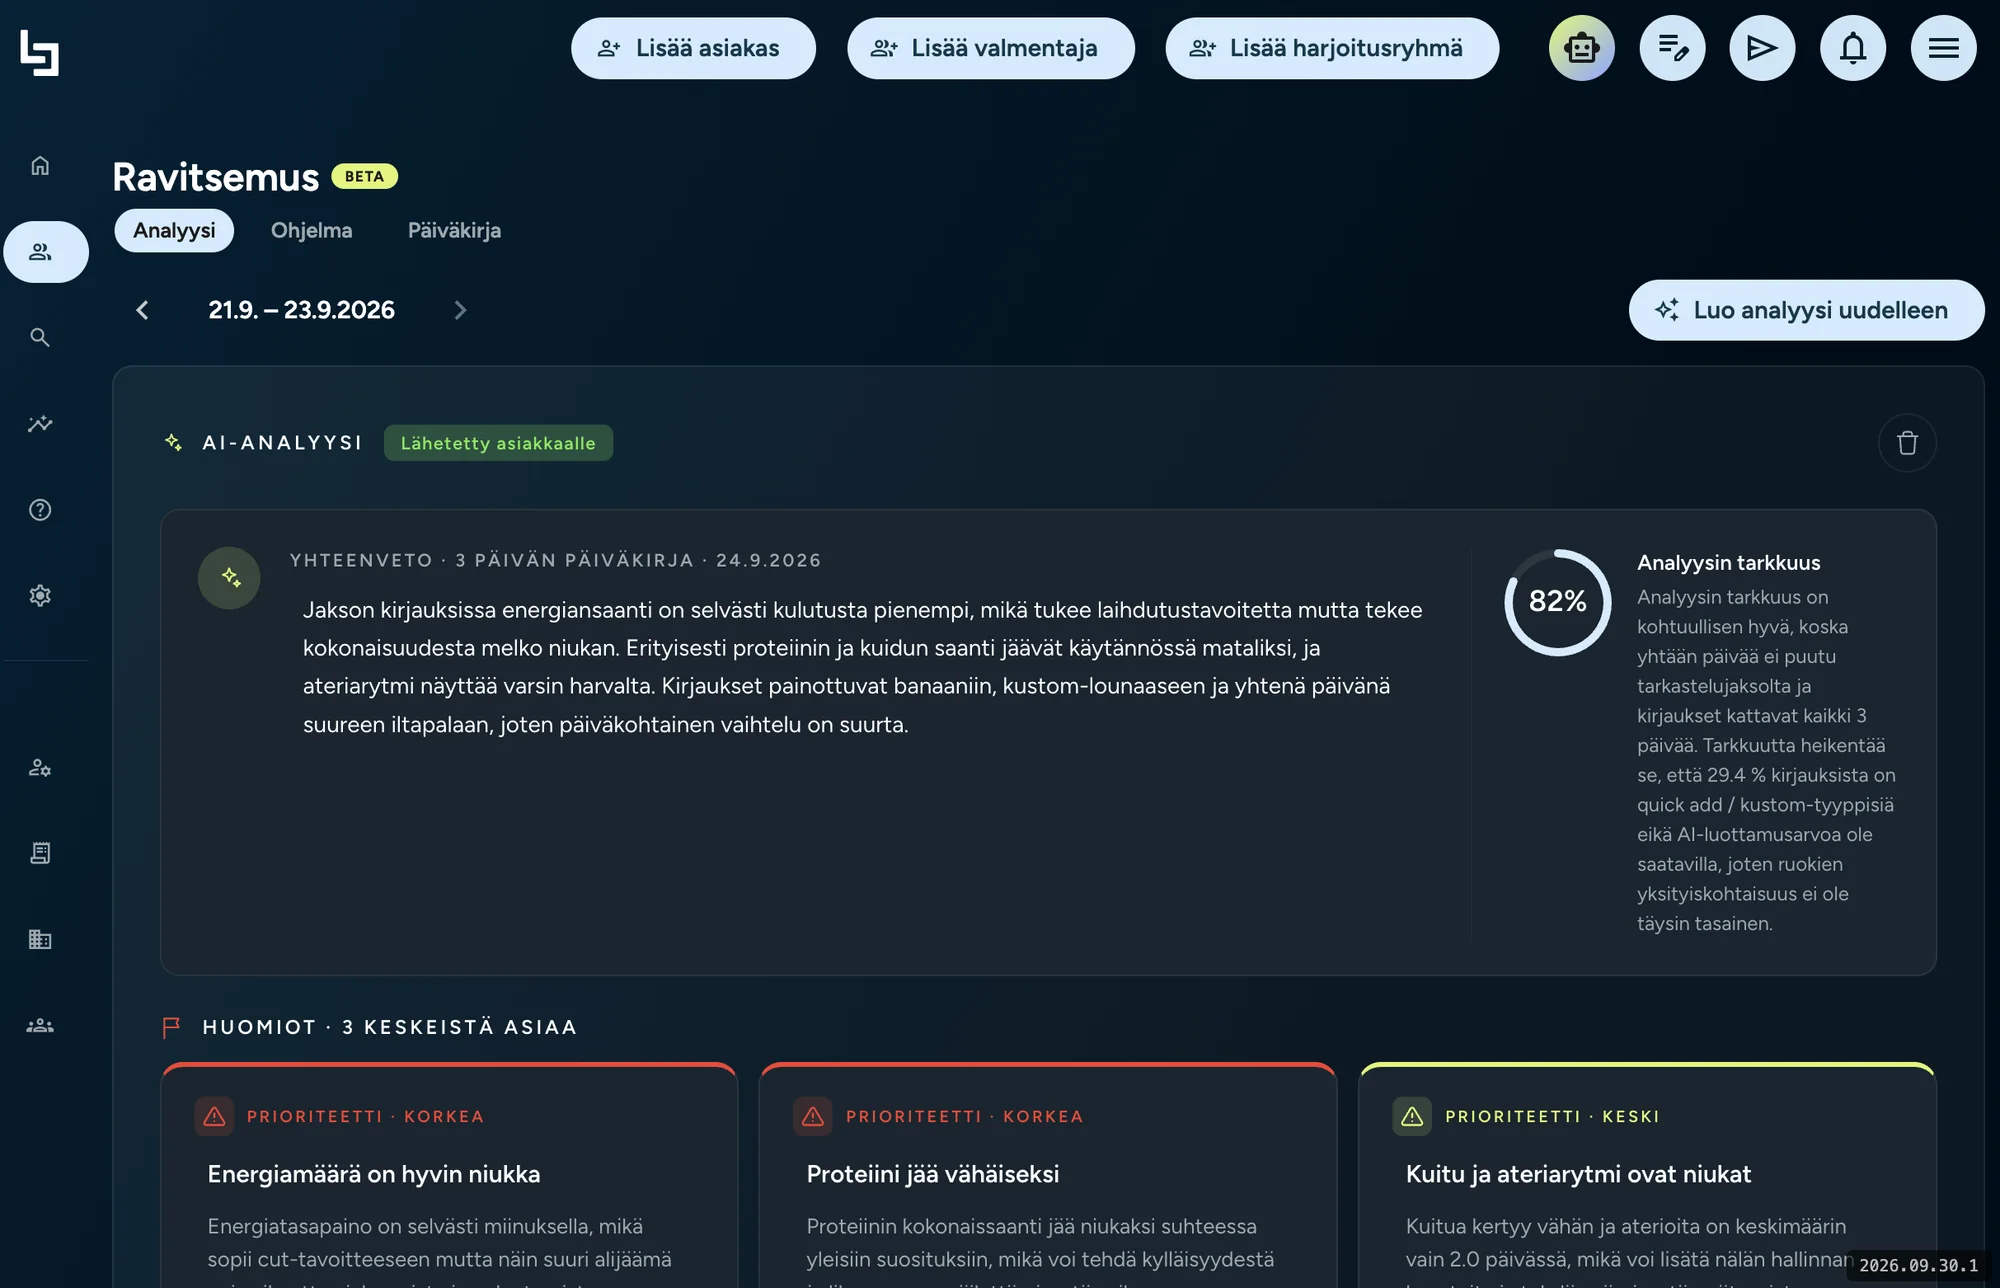
Task: Open the hamburger main menu
Action: [1943, 48]
